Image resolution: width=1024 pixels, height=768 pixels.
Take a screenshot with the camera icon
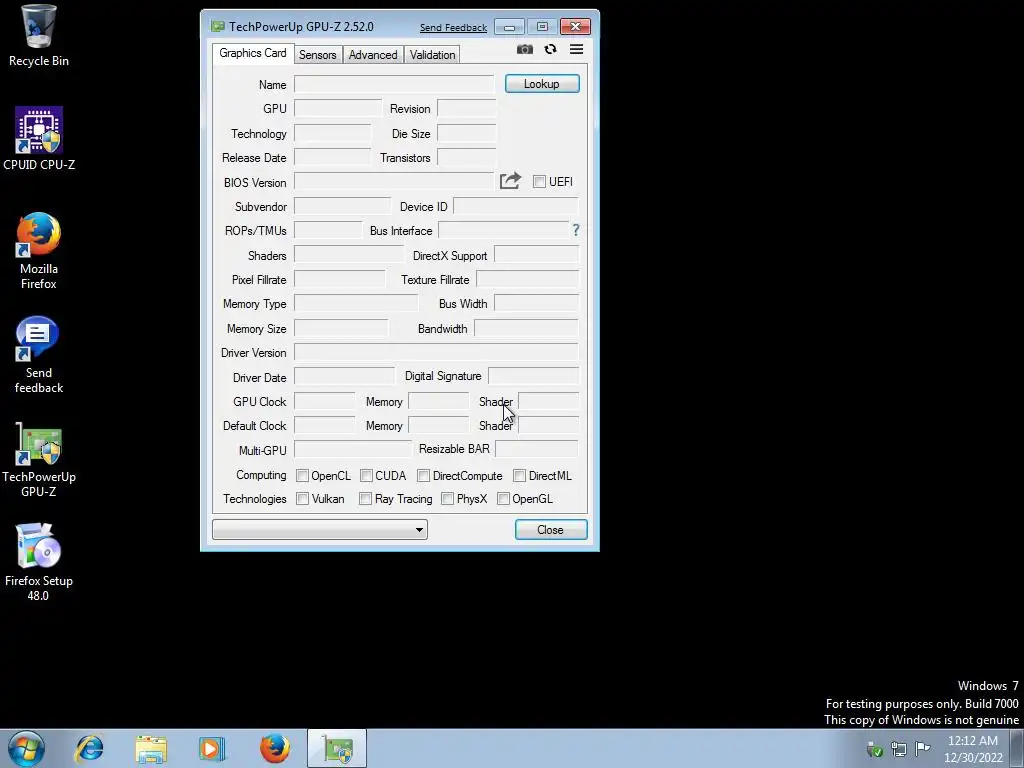pyautogui.click(x=524, y=50)
